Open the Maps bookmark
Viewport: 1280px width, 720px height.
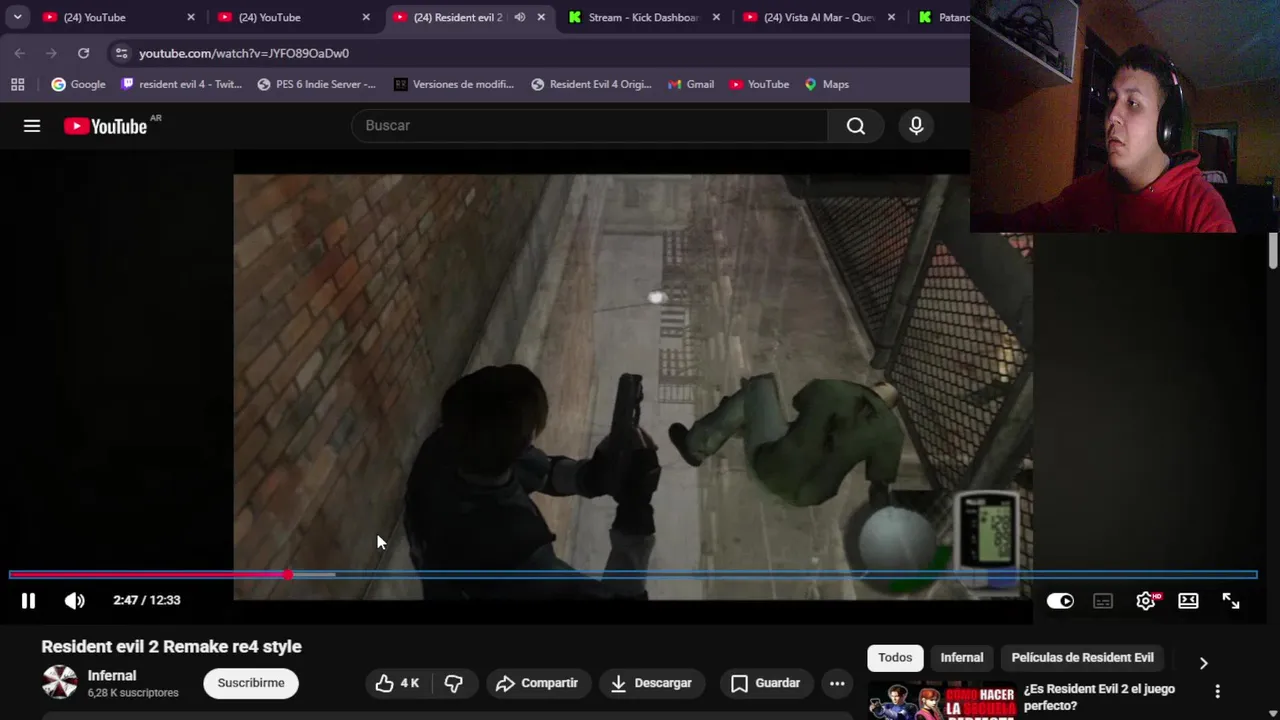(x=826, y=84)
